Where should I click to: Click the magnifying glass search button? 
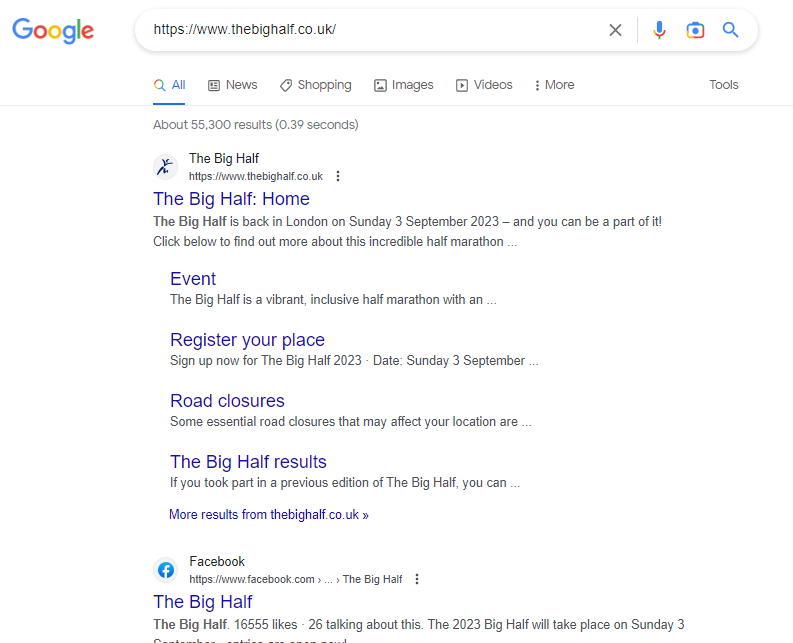[730, 30]
